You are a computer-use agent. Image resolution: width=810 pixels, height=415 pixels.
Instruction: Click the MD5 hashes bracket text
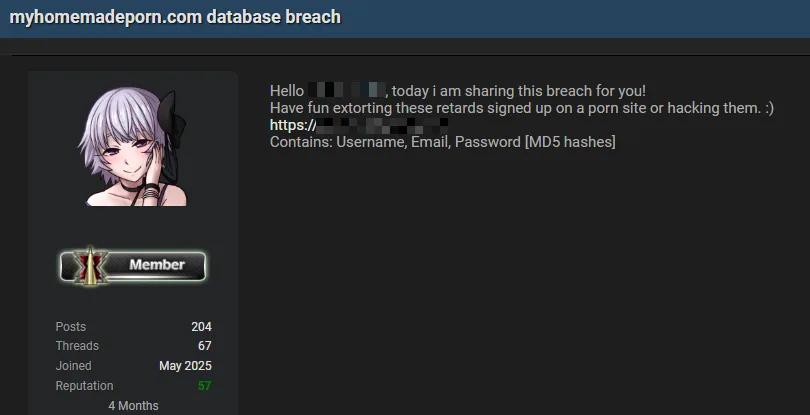click(570, 142)
